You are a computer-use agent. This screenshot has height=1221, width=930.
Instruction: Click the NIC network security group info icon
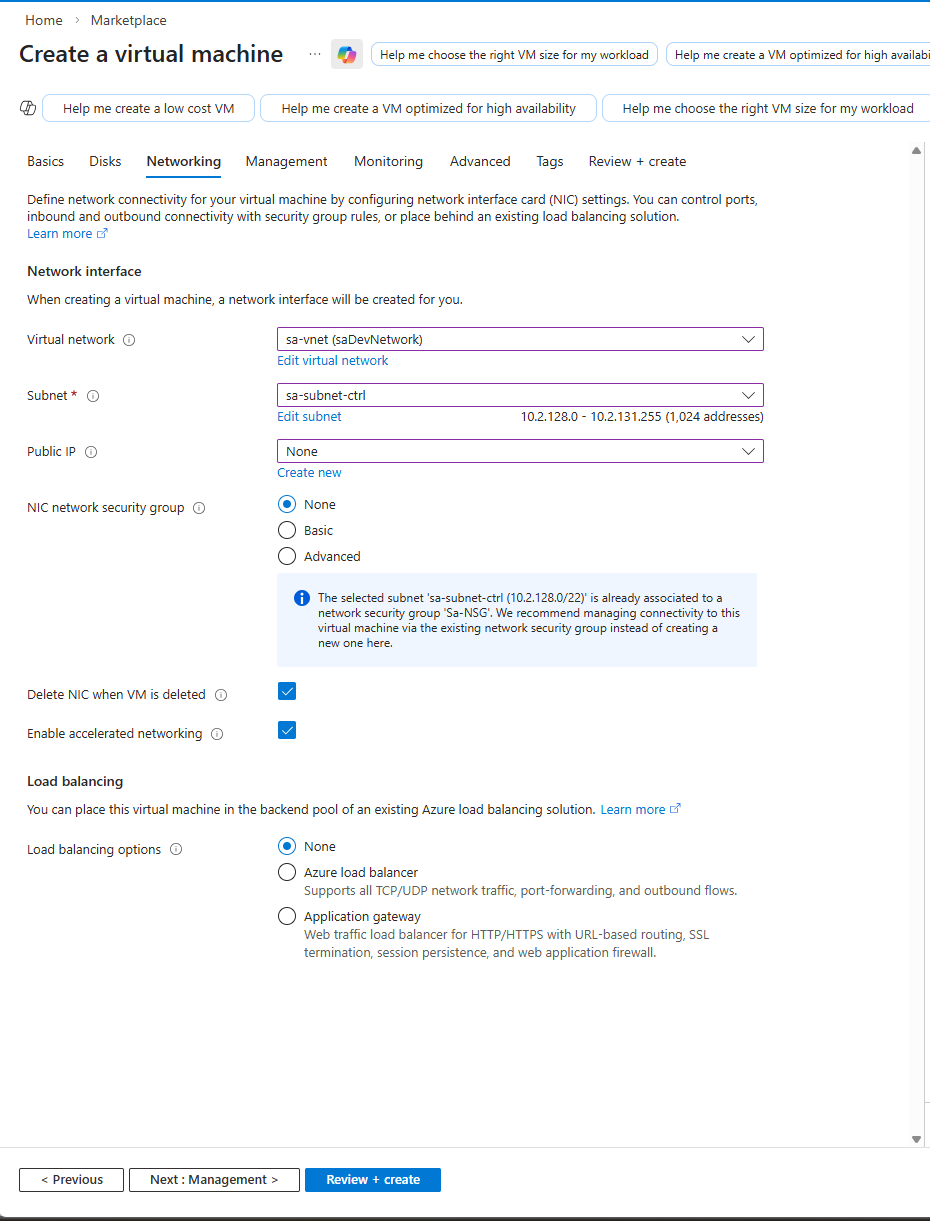[x=199, y=508]
